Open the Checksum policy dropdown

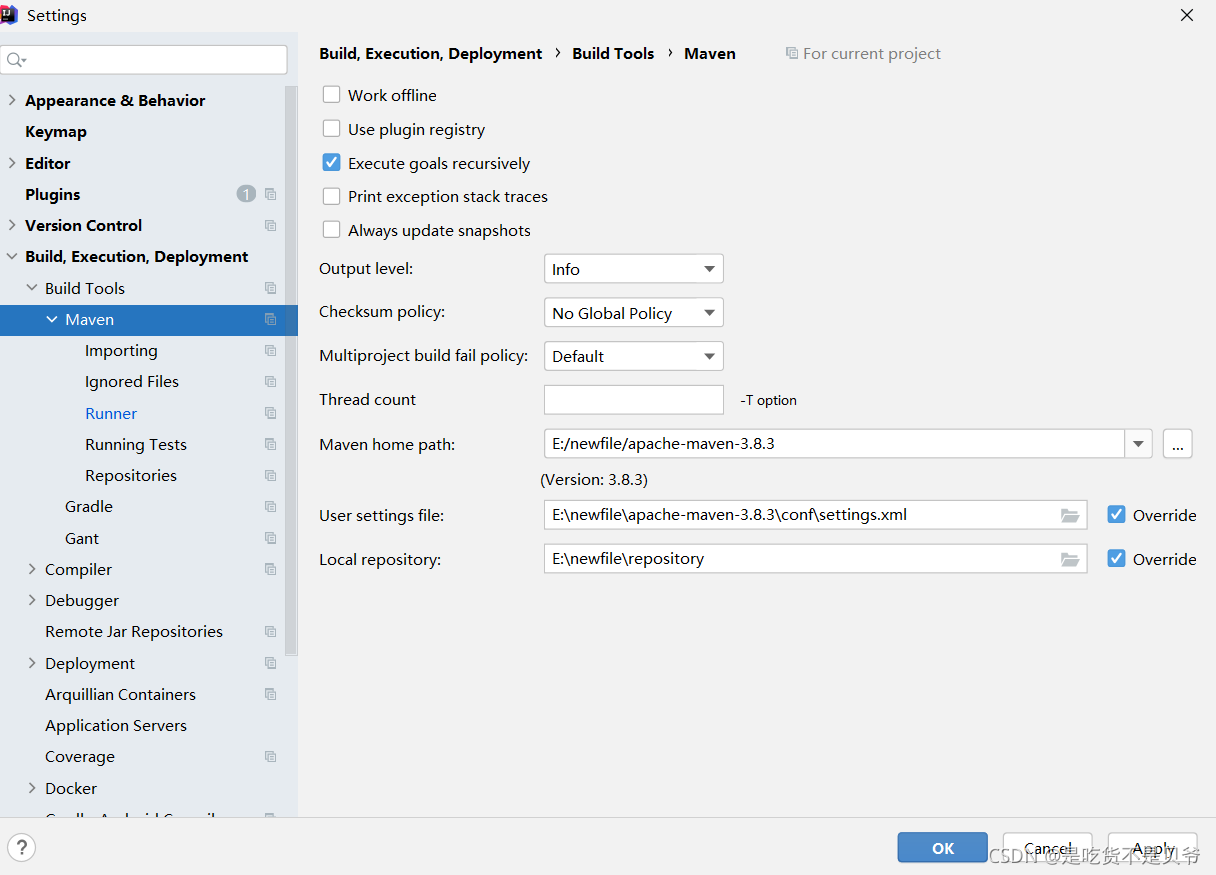click(x=633, y=313)
